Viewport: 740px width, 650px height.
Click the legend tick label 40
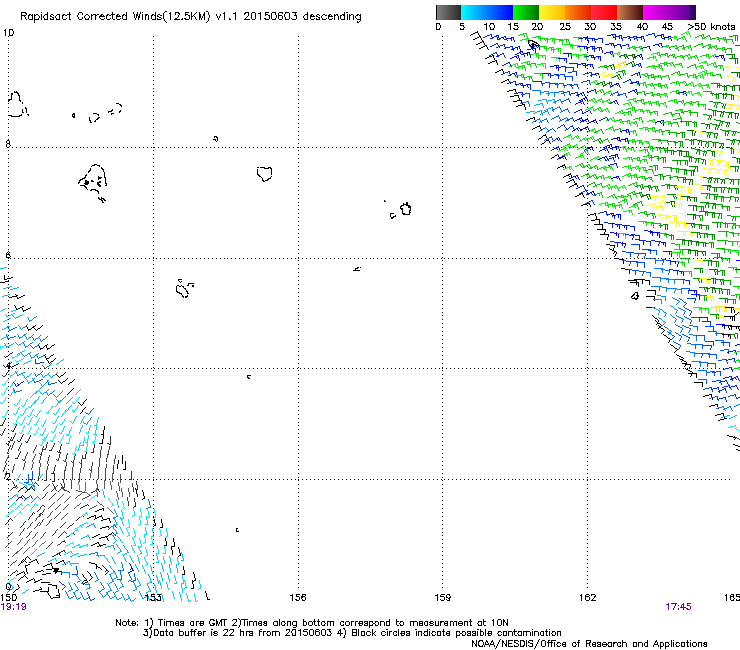(642, 26)
